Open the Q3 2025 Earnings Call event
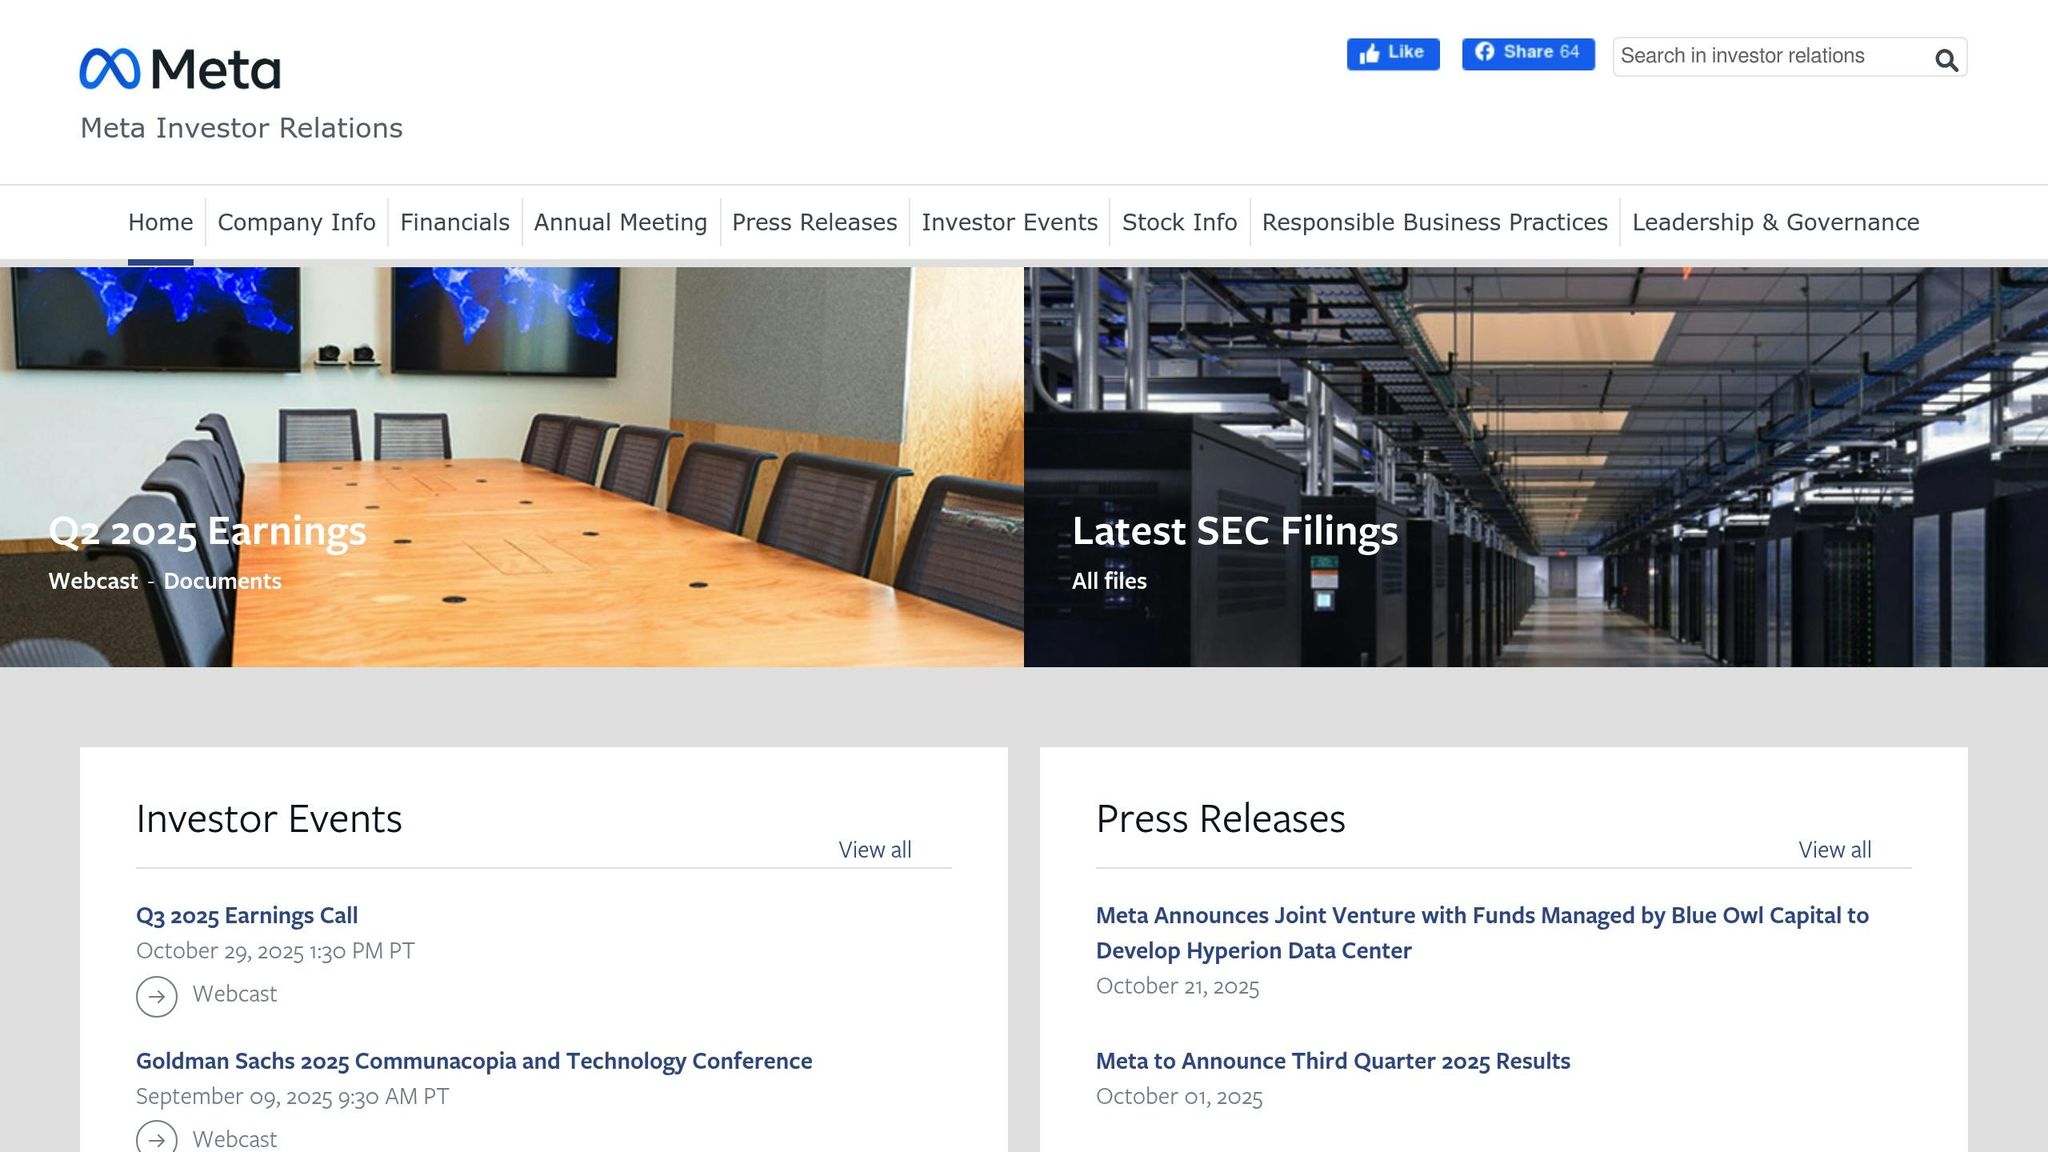 pyautogui.click(x=247, y=915)
